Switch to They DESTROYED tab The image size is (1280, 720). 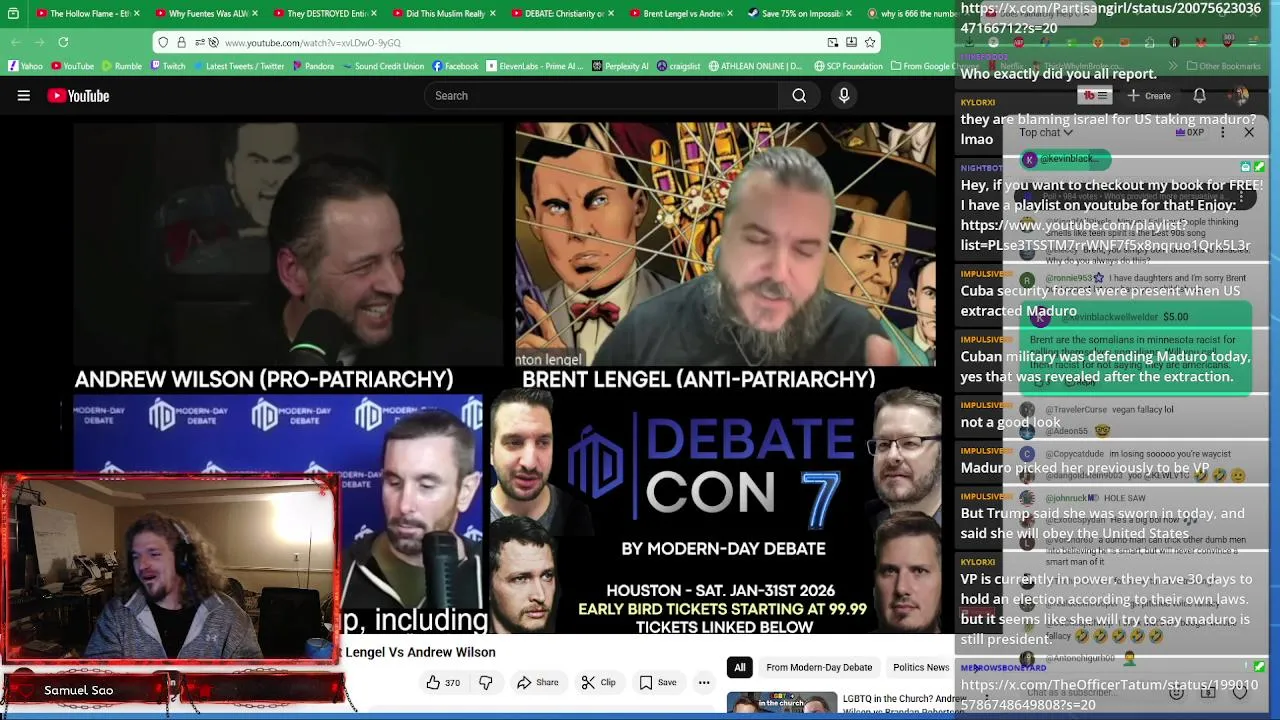[x=326, y=13]
